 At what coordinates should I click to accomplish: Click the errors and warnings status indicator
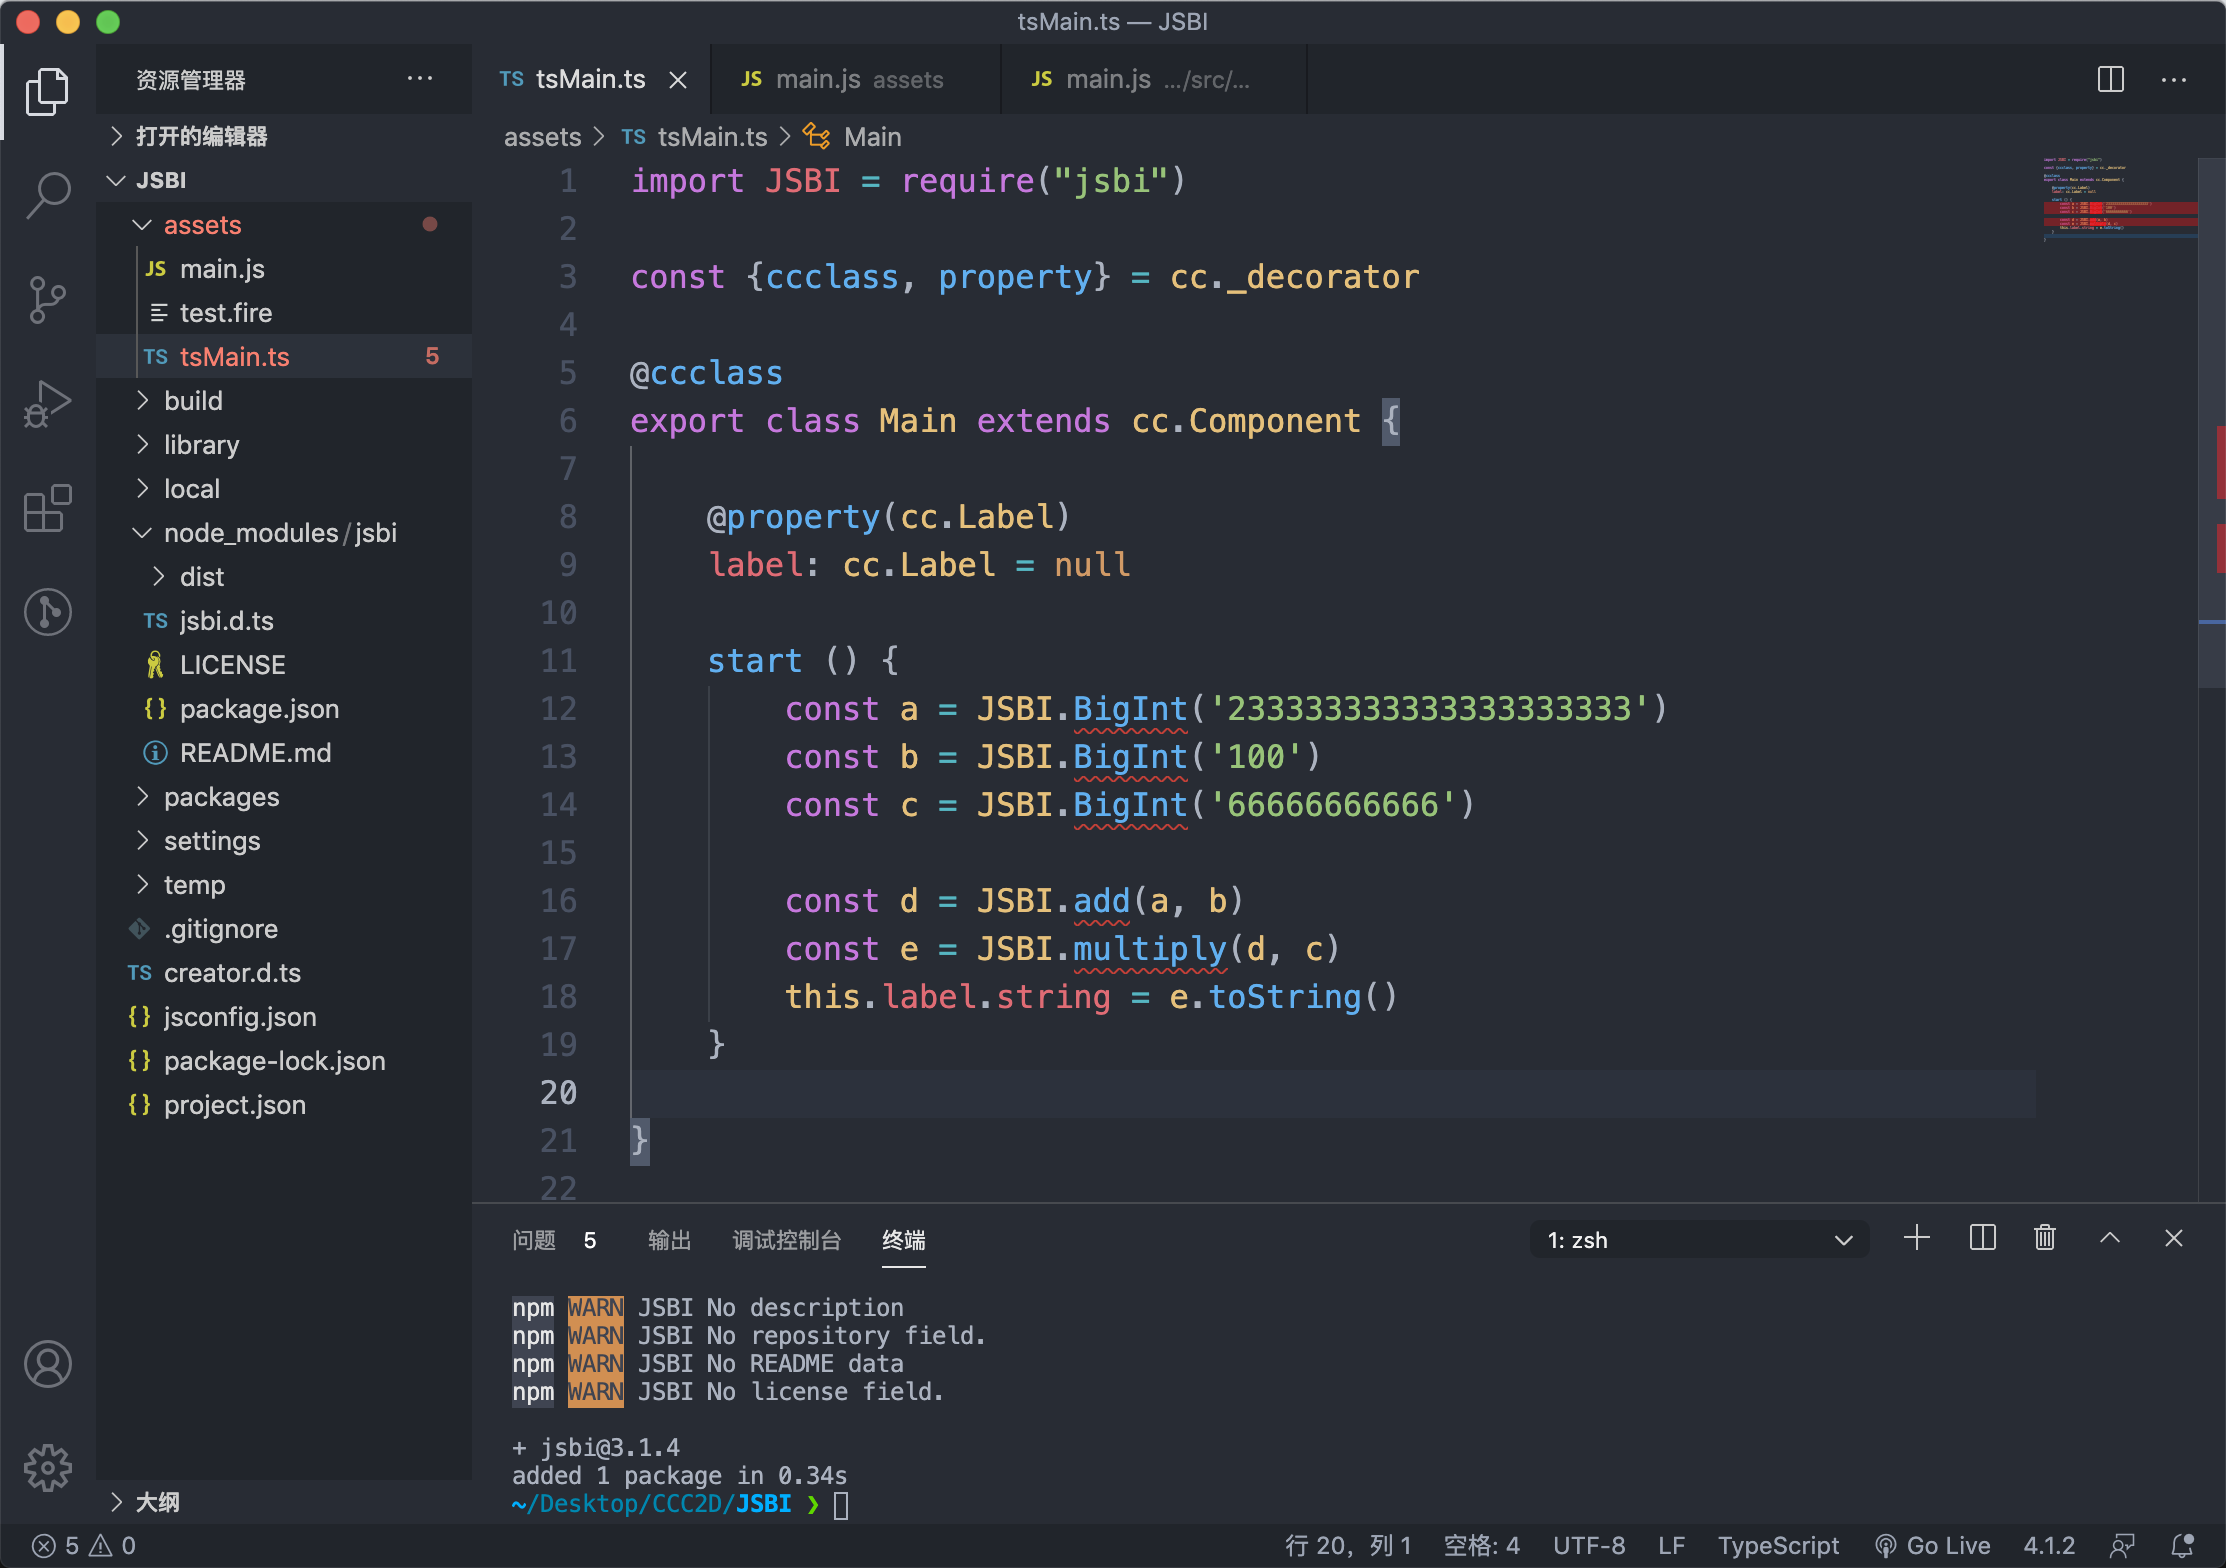[84, 1546]
